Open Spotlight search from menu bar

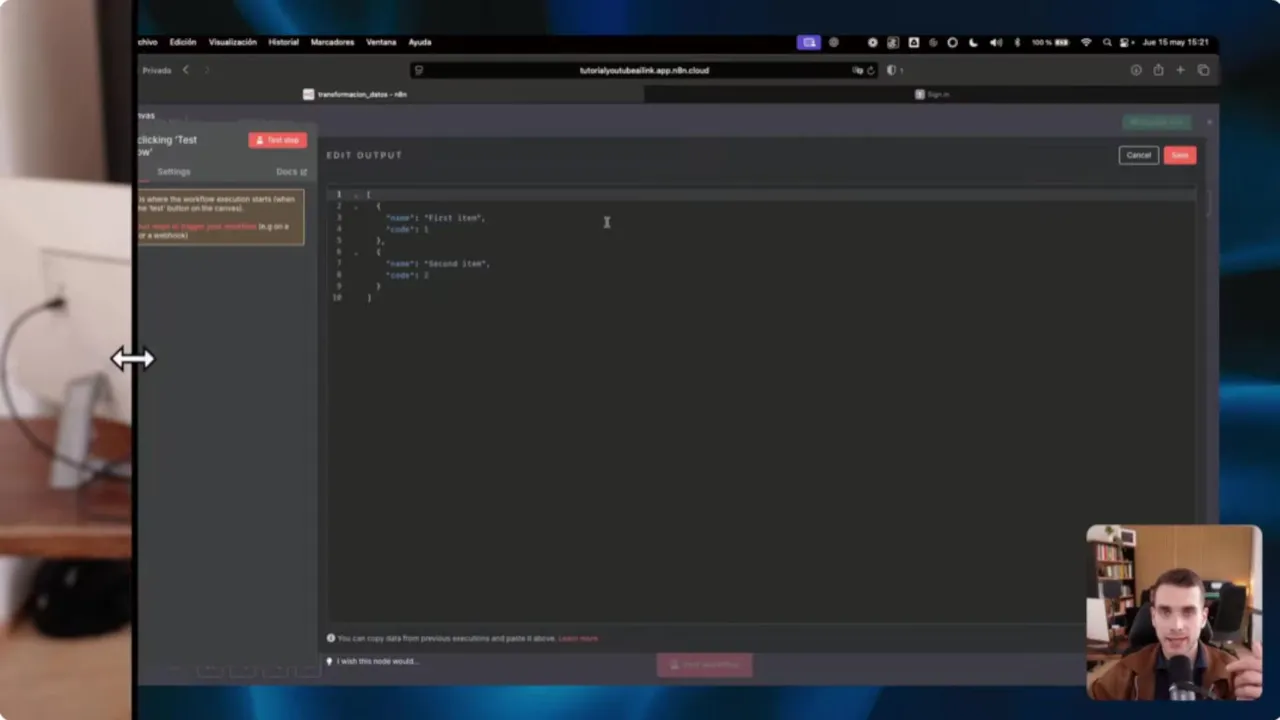pos(1107,42)
